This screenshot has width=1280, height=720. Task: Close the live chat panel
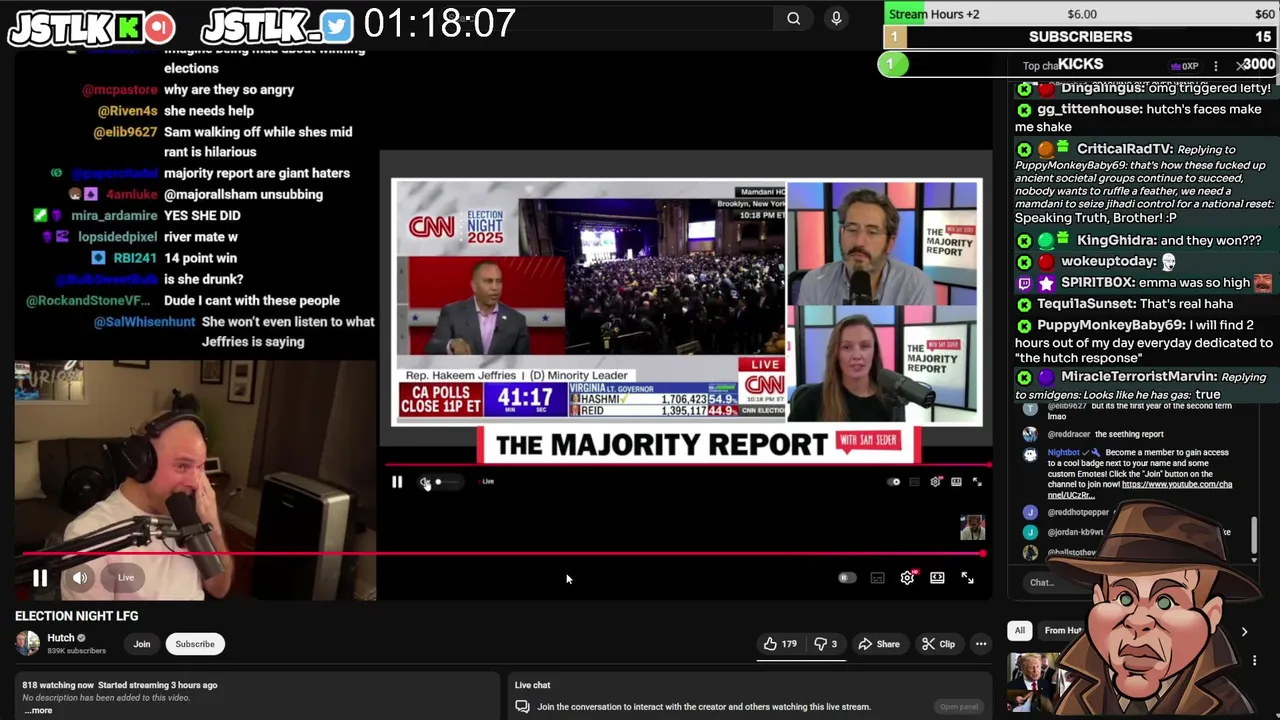pos(1241,66)
